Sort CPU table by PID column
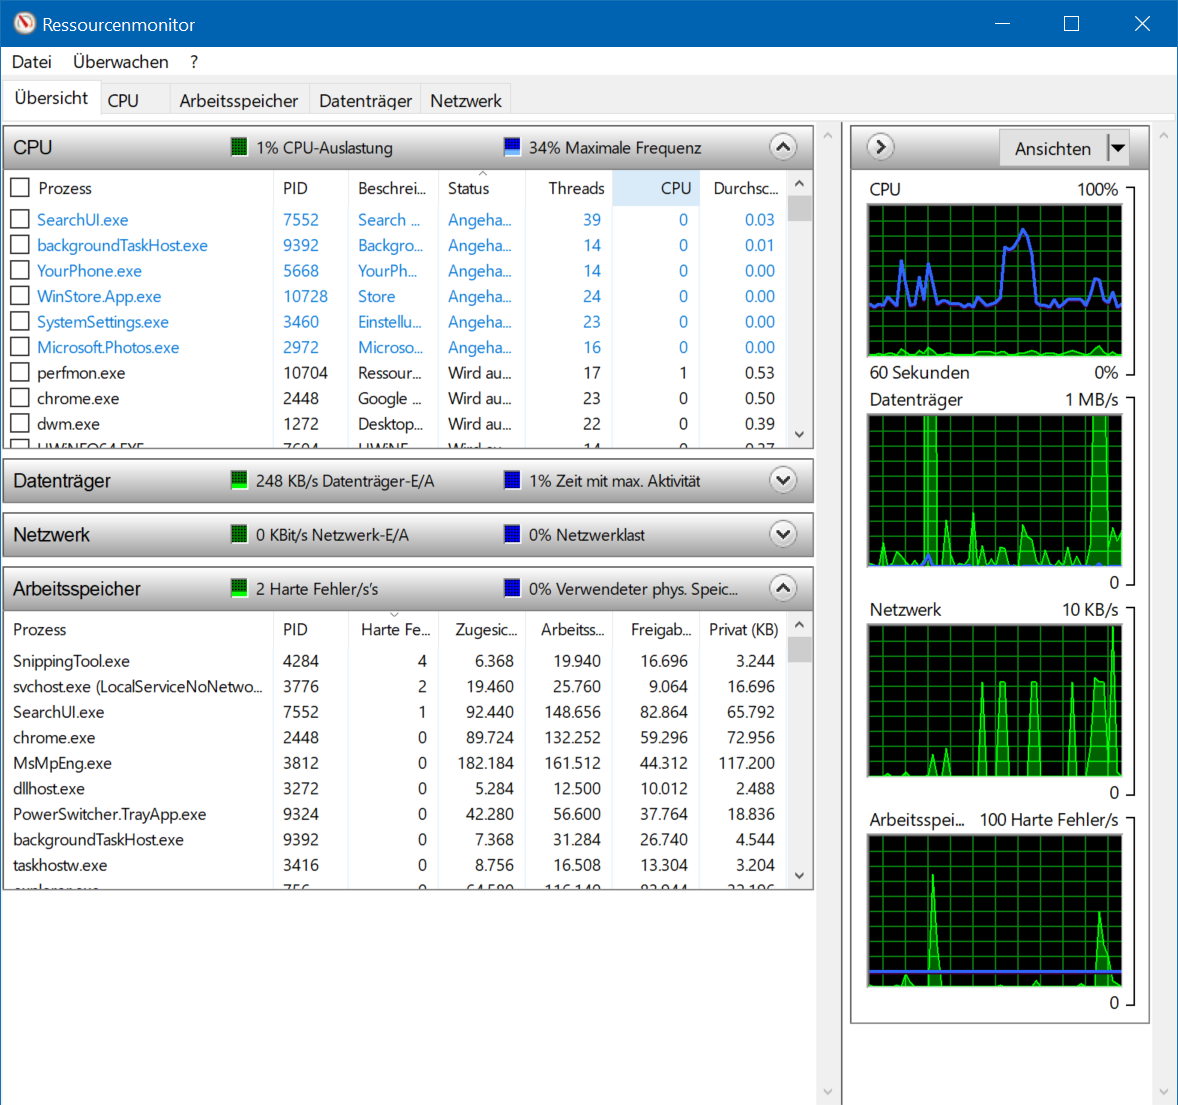Image resolution: width=1178 pixels, height=1105 pixels. [x=310, y=188]
